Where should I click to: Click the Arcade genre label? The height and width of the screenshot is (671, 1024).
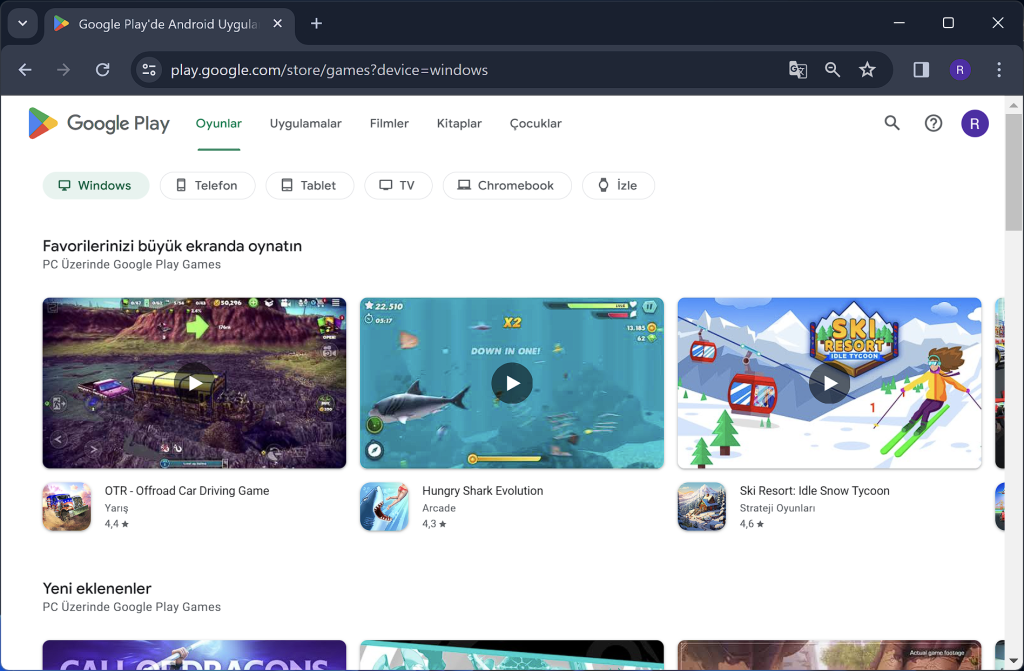tap(439, 508)
